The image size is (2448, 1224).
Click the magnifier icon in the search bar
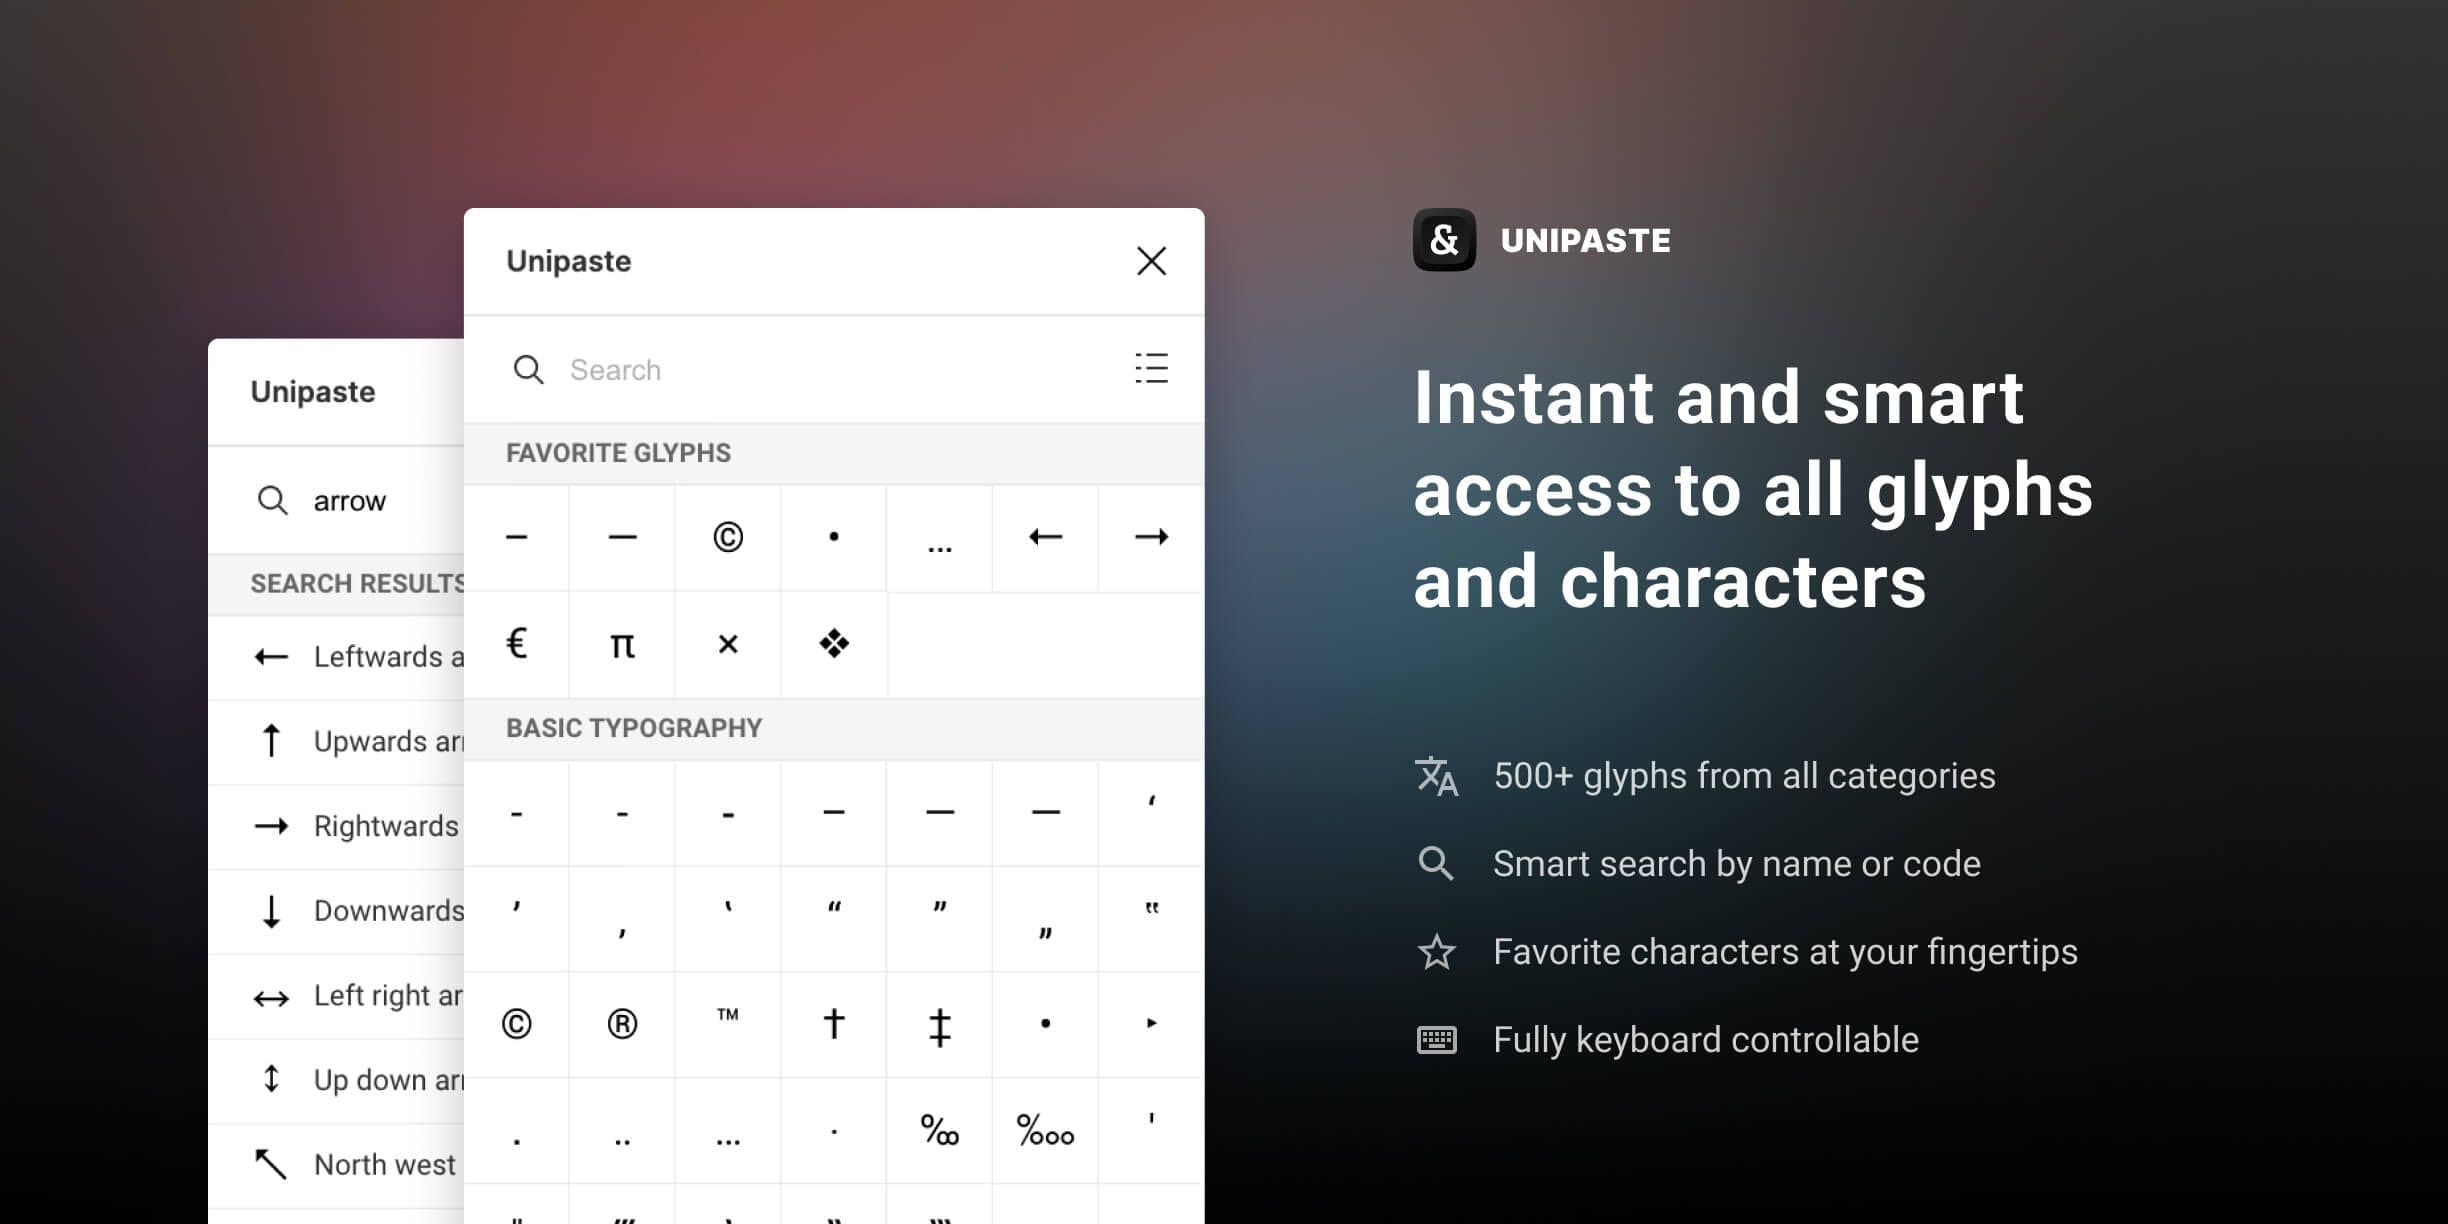[530, 369]
